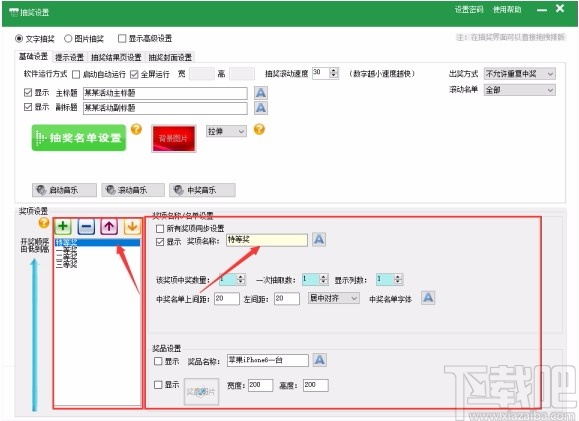Screen dimensions: 579x421
Task: Choose the red 背景图片 thumbnail
Action: 174,138
